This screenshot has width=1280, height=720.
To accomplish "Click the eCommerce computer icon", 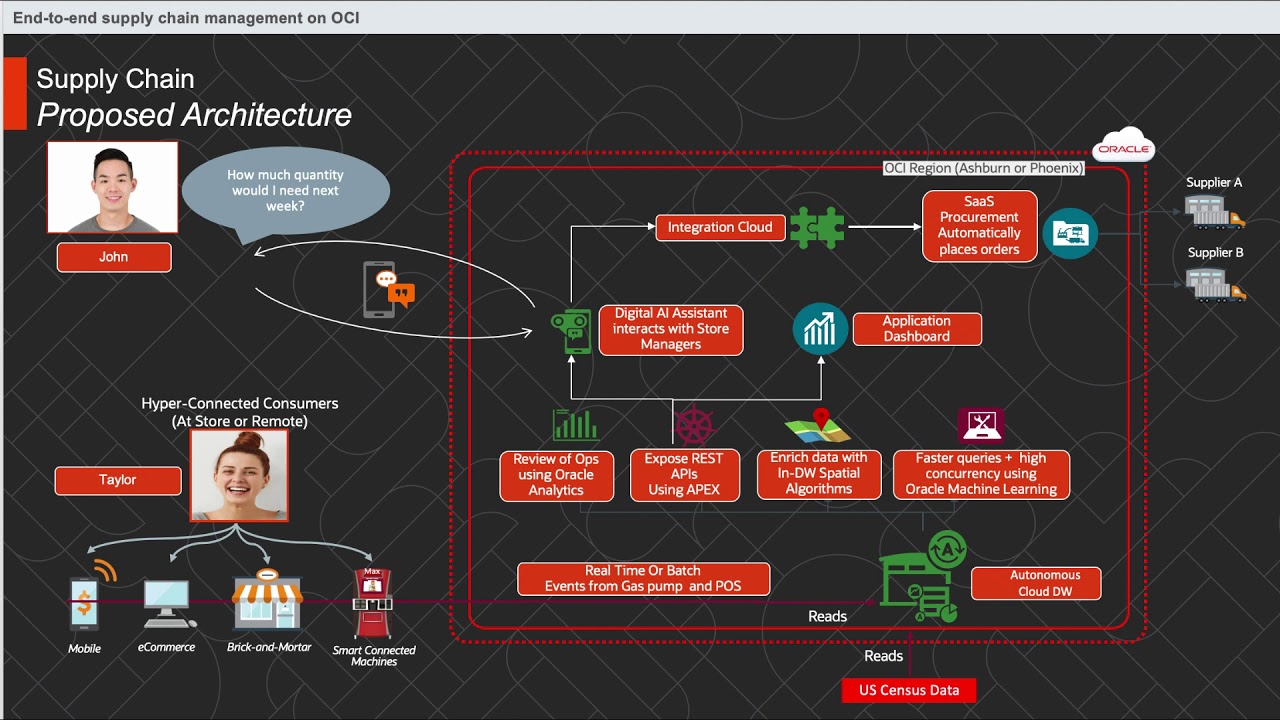I will pyautogui.click(x=168, y=604).
